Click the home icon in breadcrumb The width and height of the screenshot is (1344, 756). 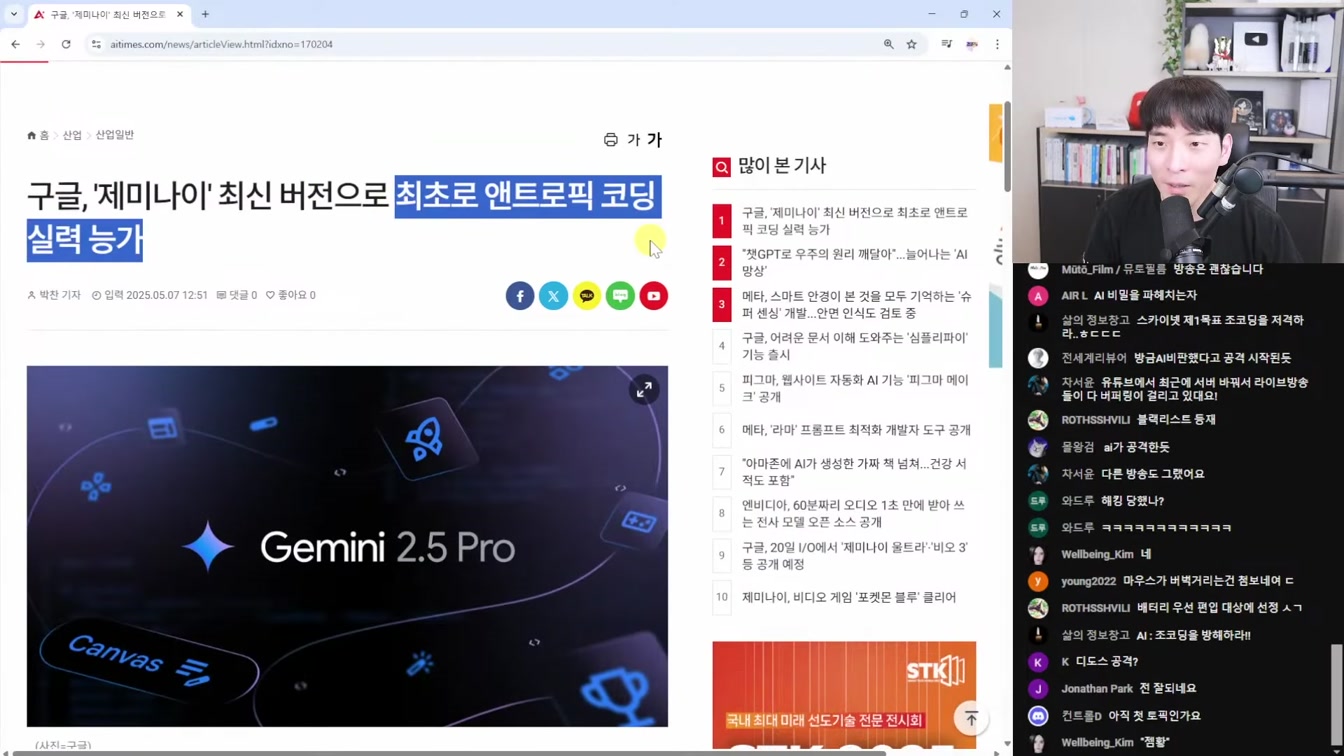pyautogui.click(x=32, y=135)
